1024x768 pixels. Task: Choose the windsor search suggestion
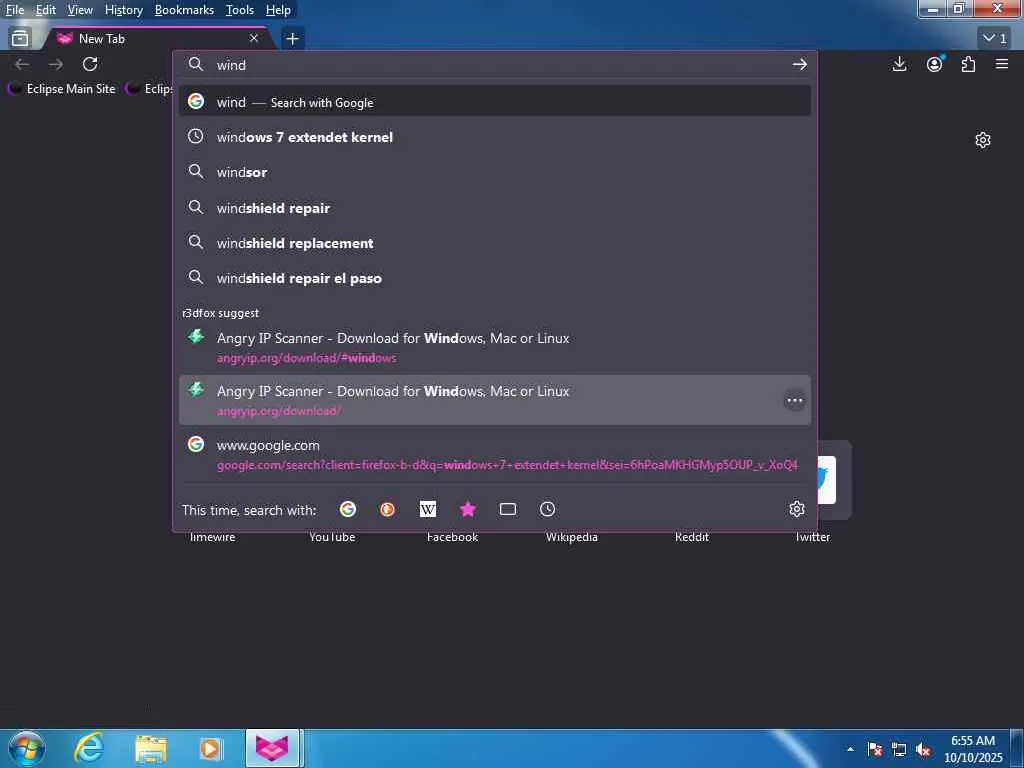coord(494,172)
